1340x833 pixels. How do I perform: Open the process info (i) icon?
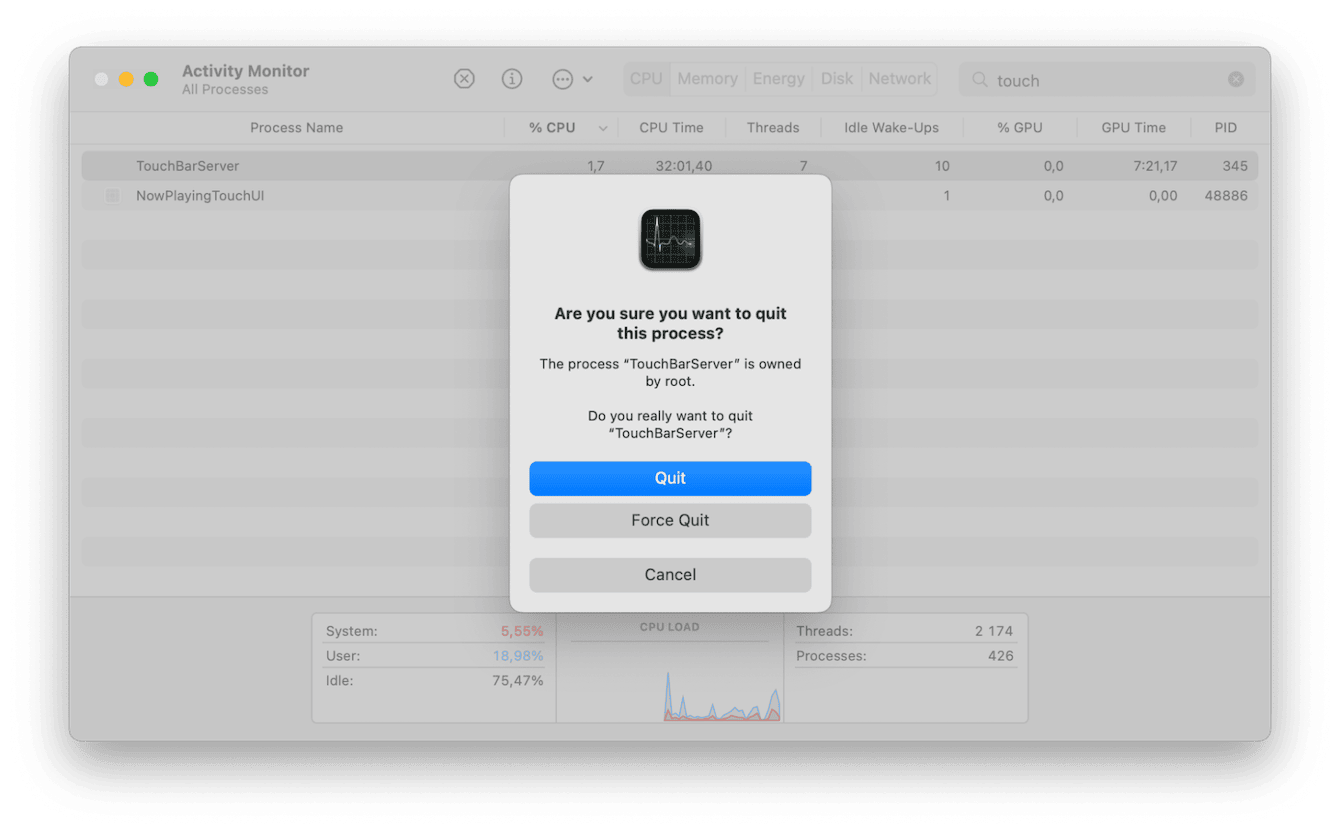(x=512, y=78)
